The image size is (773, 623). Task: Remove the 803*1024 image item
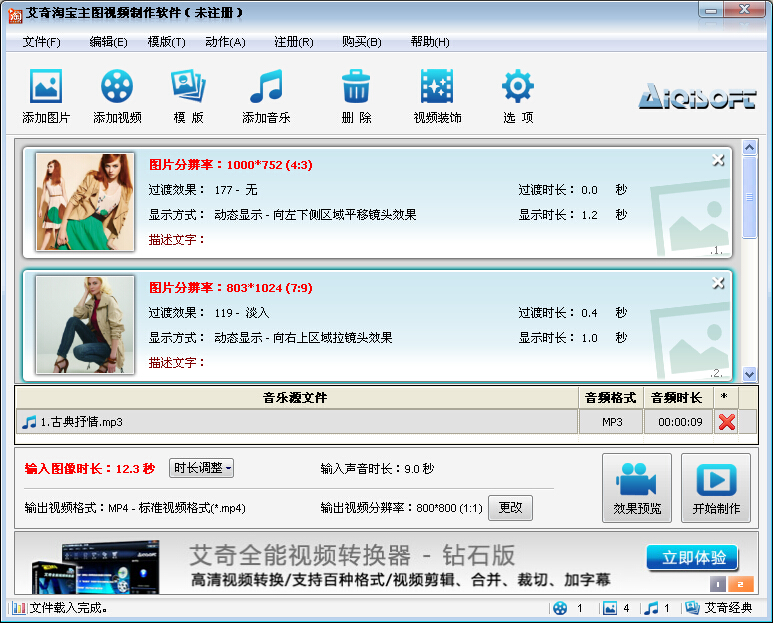[x=718, y=283]
